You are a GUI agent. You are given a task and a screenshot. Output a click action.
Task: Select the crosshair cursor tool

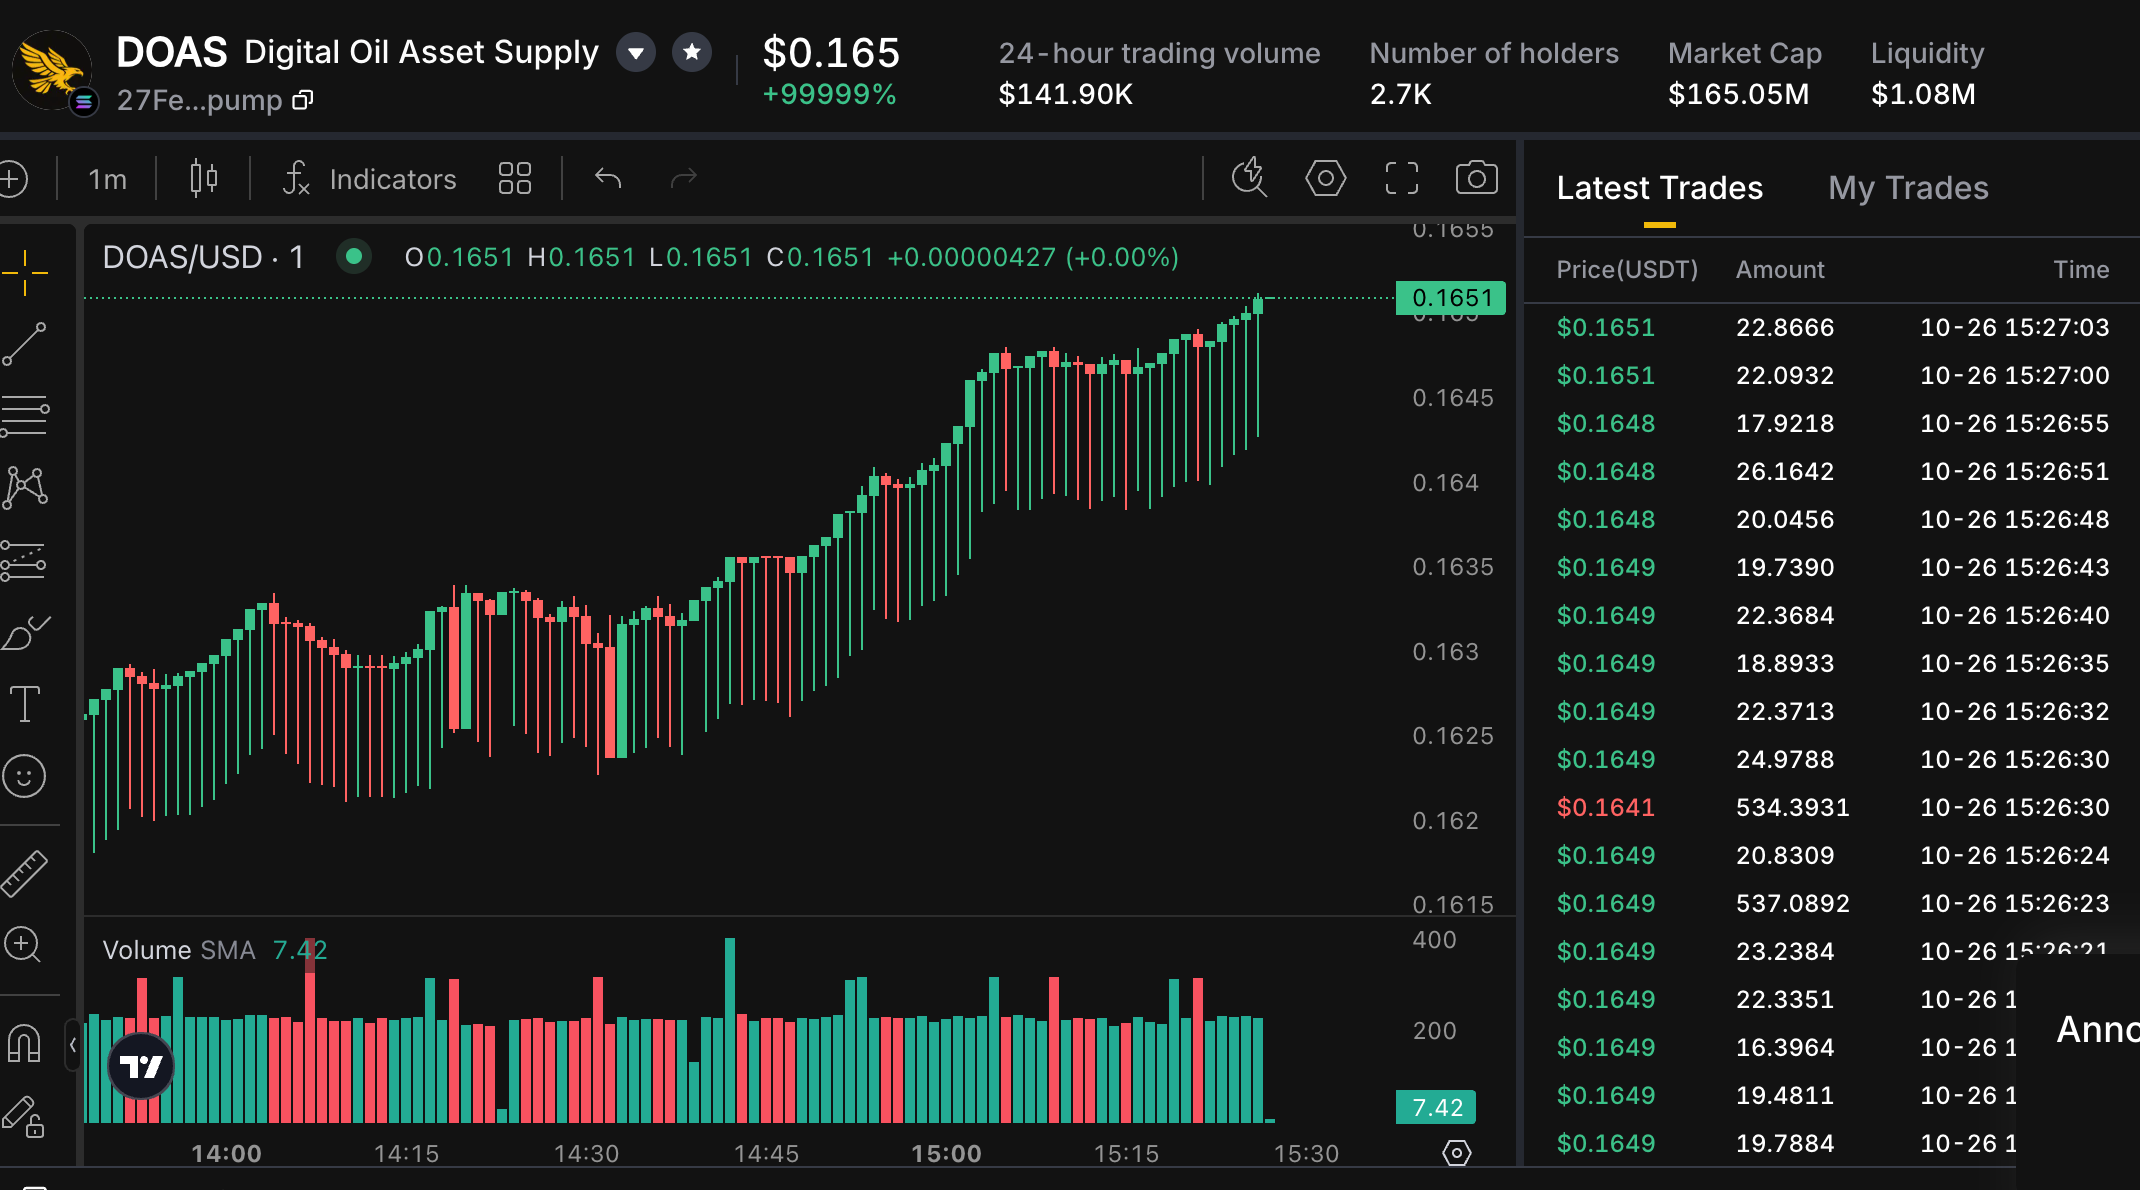click(25, 272)
